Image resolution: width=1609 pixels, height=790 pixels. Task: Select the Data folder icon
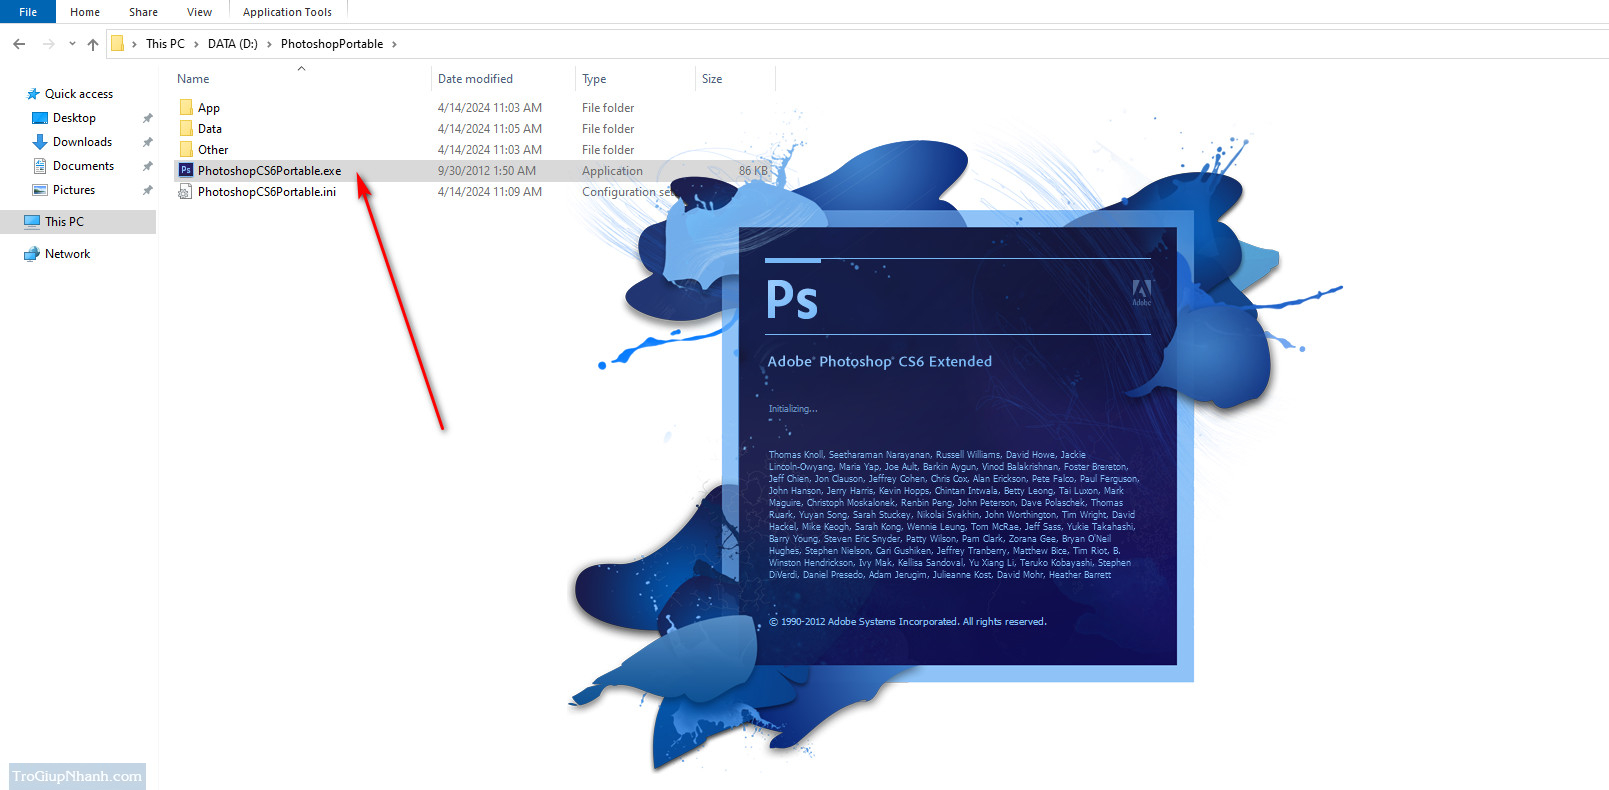tap(186, 129)
